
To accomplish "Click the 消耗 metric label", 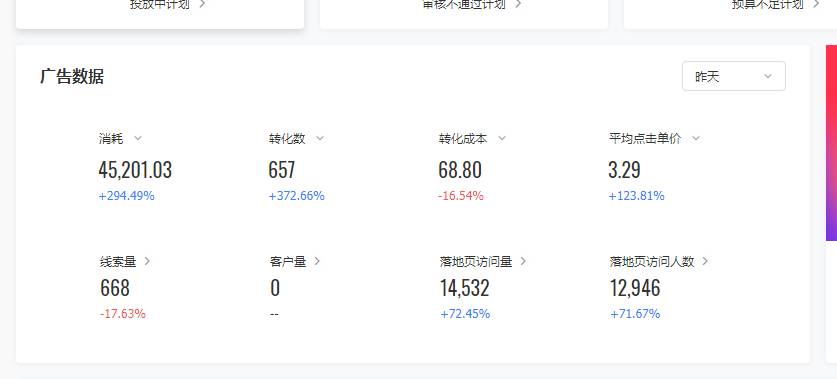I will tap(111, 139).
